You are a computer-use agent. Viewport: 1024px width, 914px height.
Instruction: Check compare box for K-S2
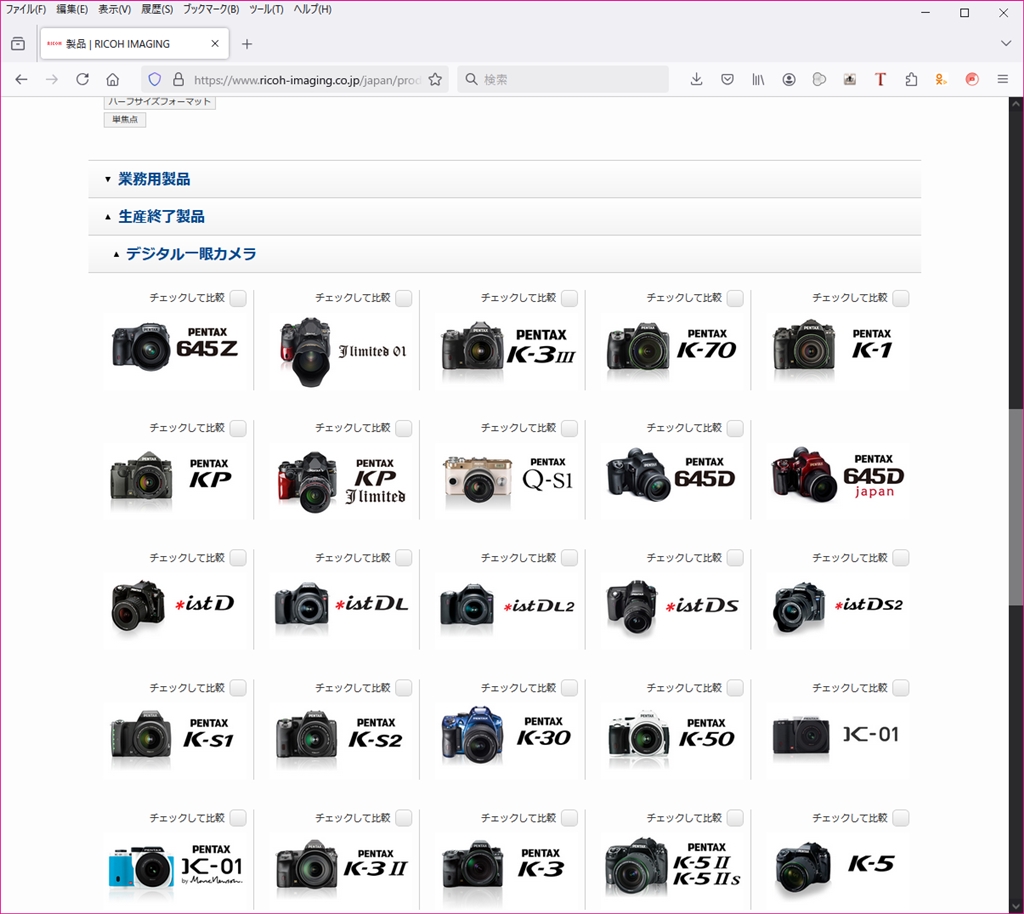pos(404,688)
